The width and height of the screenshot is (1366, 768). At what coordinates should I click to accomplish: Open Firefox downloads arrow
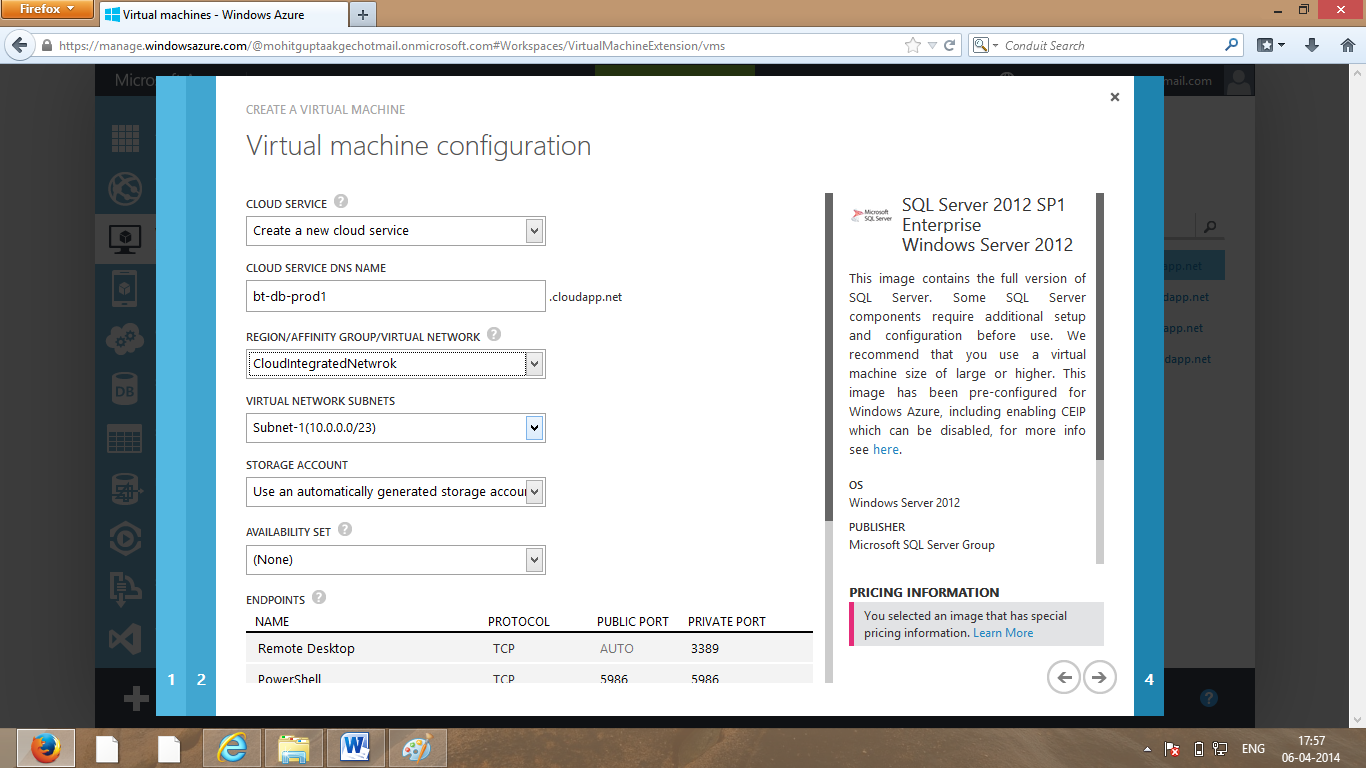point(1312,46)
